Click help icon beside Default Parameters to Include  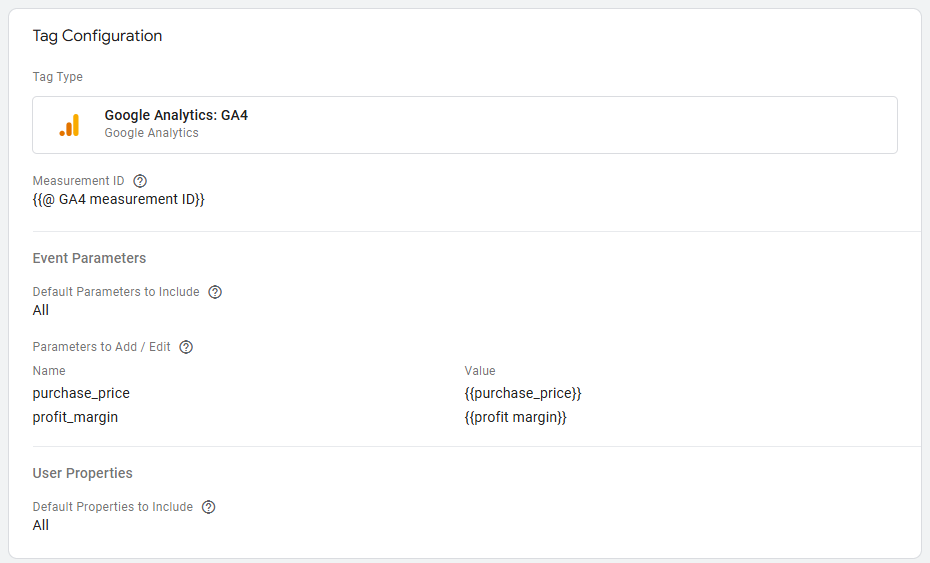pos(215,292)
